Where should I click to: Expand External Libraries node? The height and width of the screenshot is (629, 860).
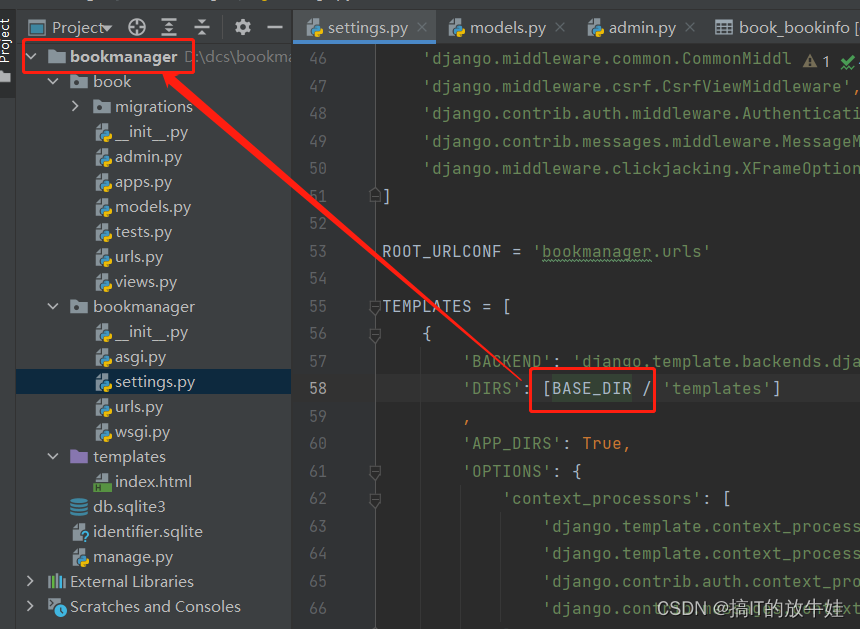coord(31,581)
